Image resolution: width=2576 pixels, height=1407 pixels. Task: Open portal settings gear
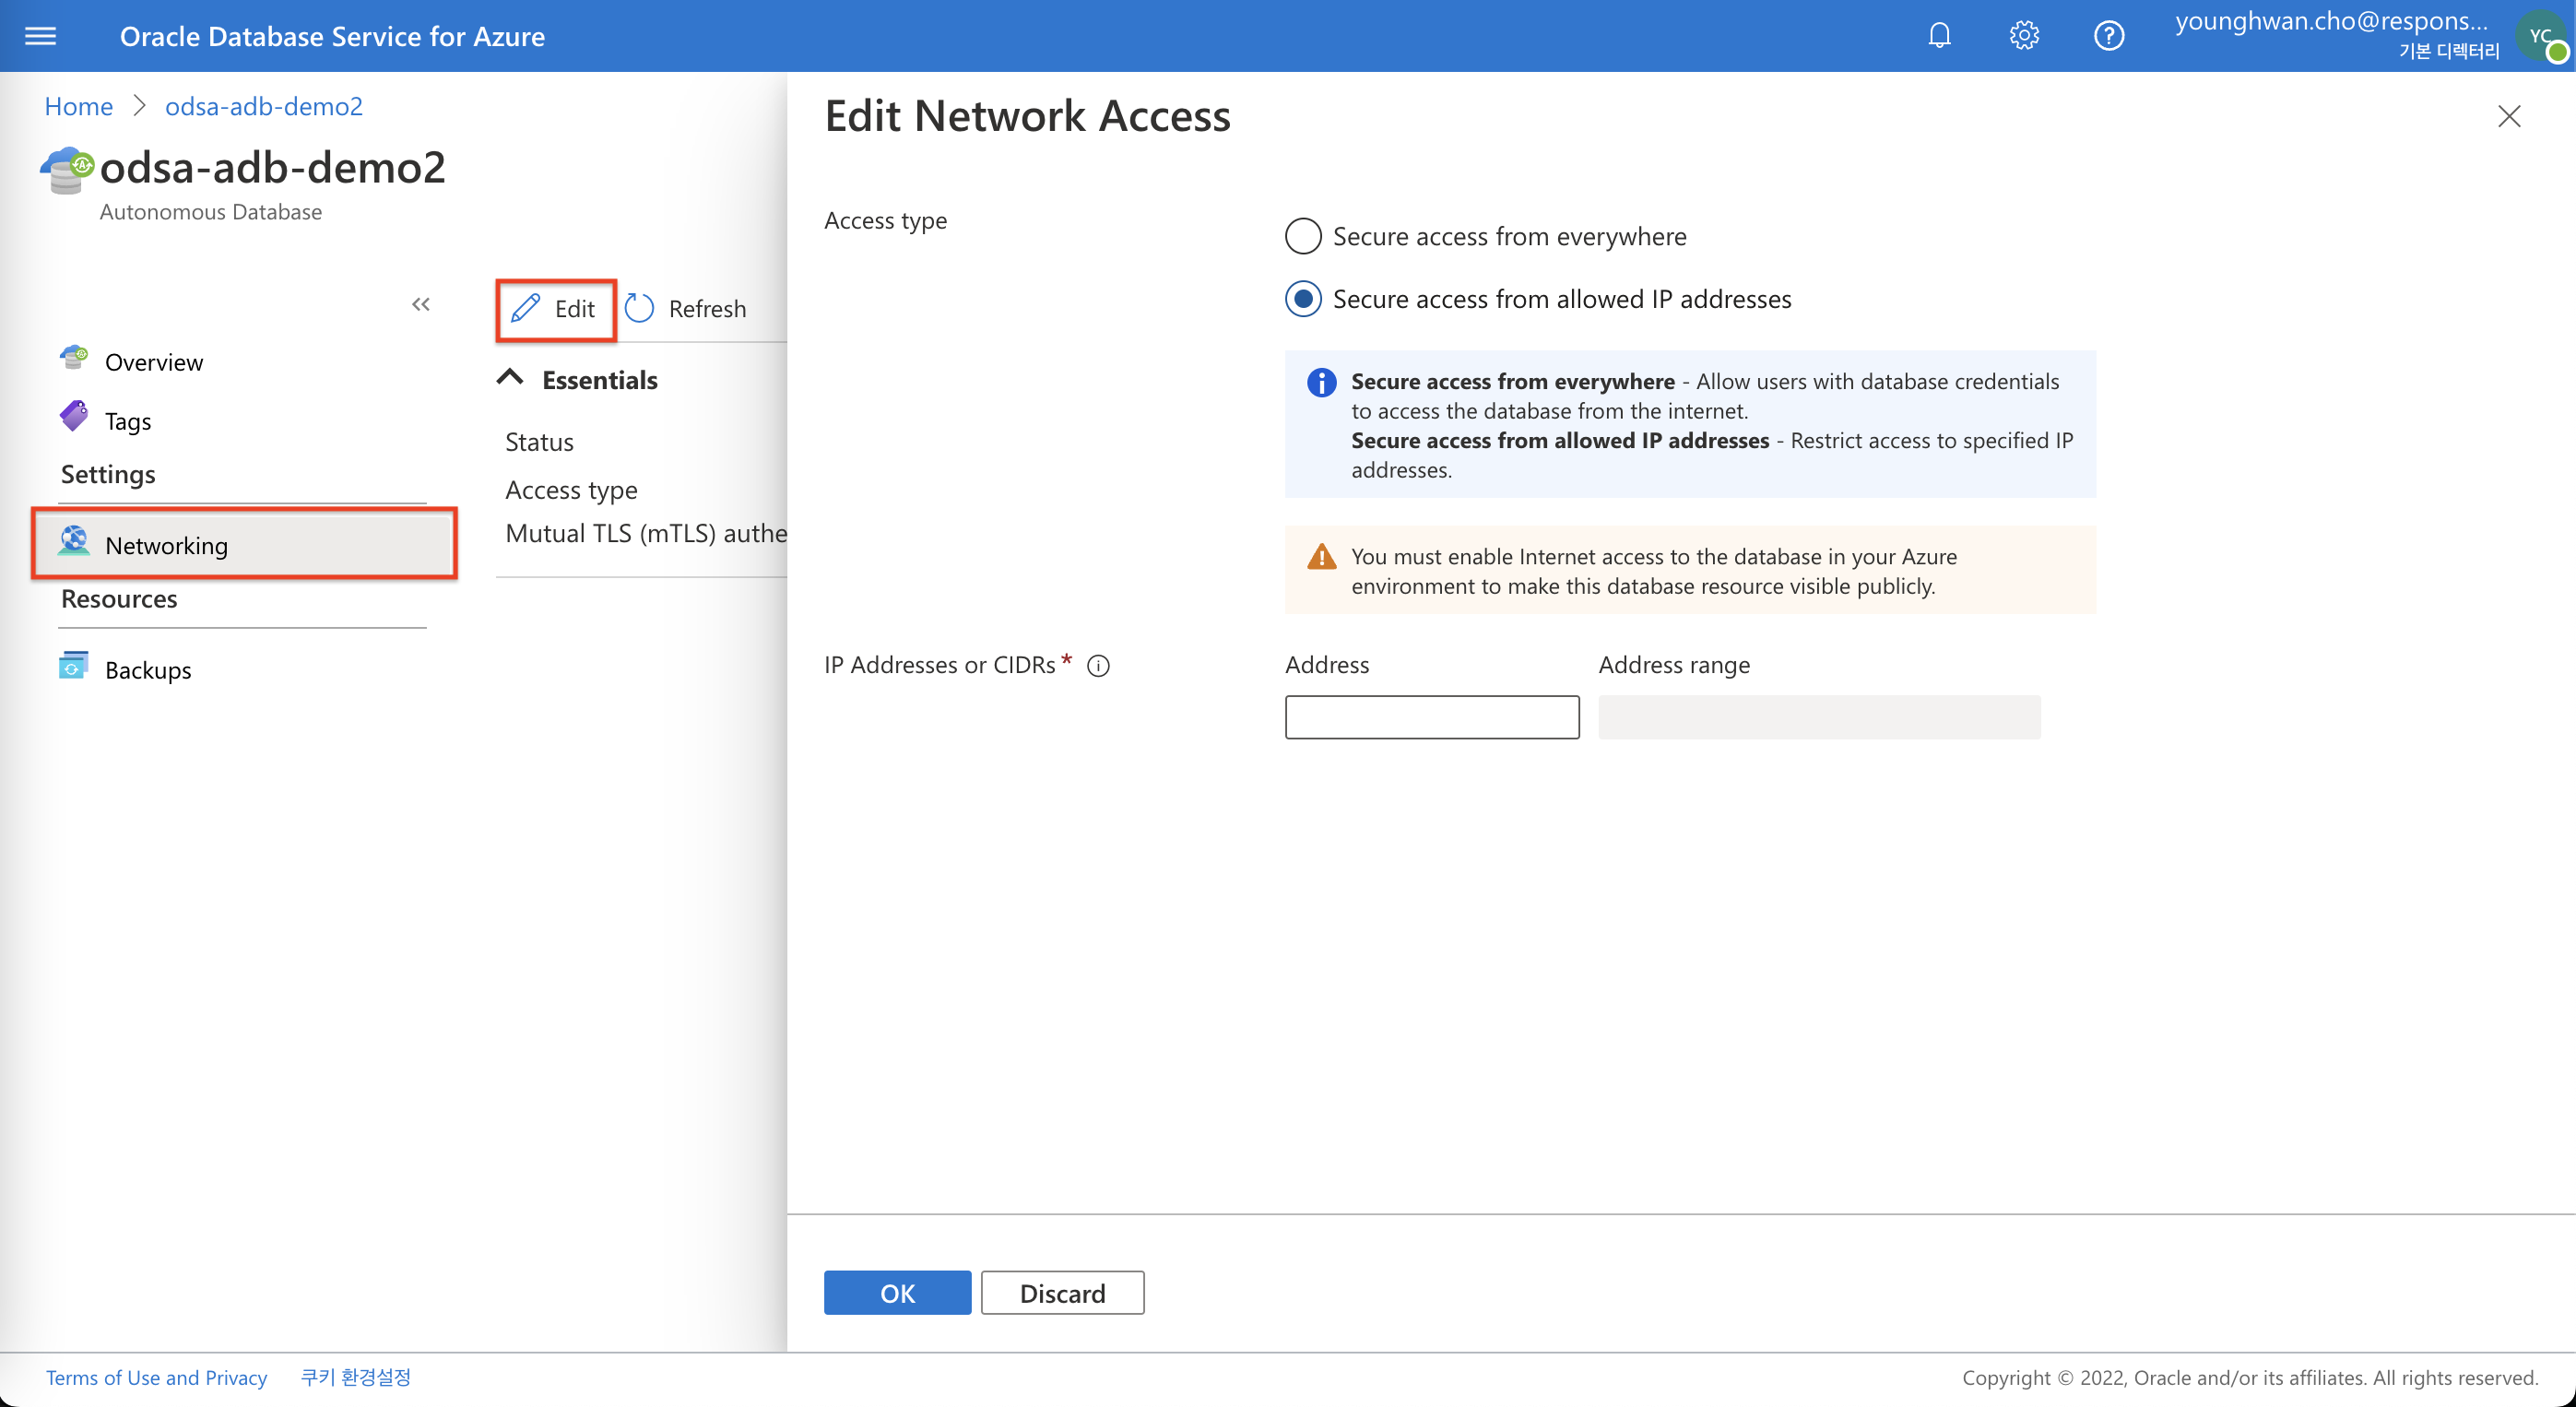pos(2024,36)
